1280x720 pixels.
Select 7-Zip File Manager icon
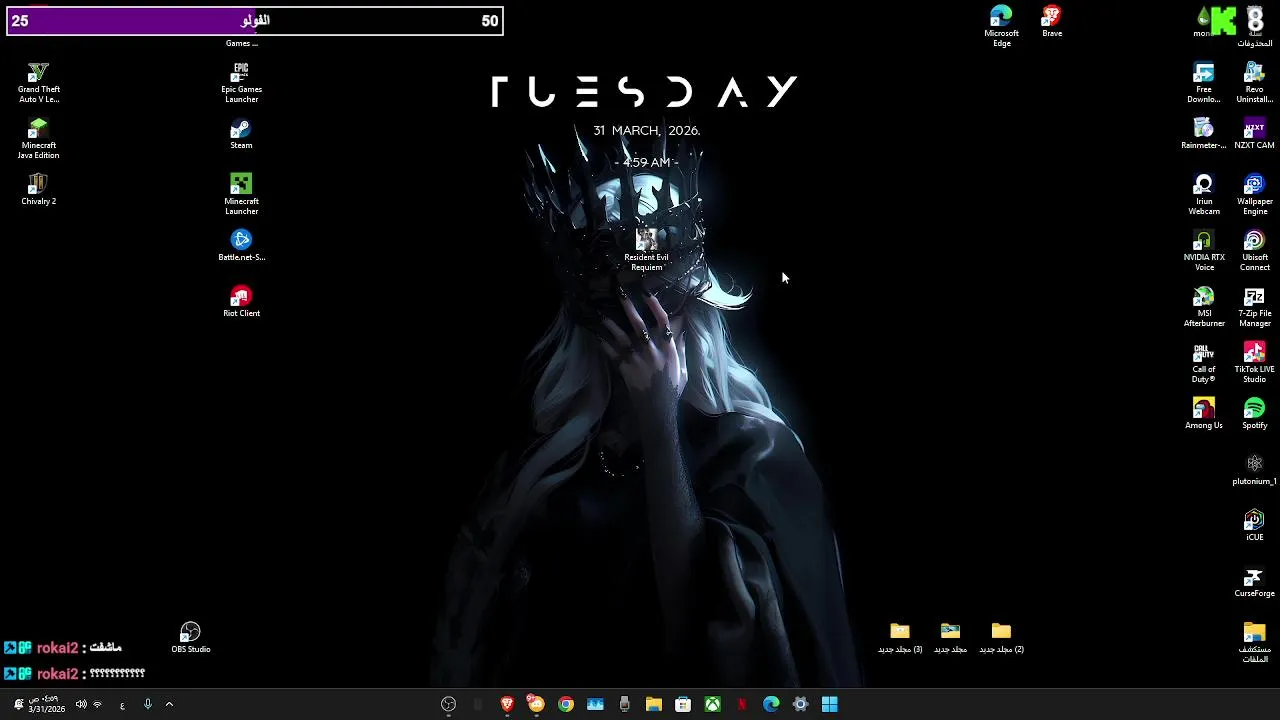(x=1254, y=306)
